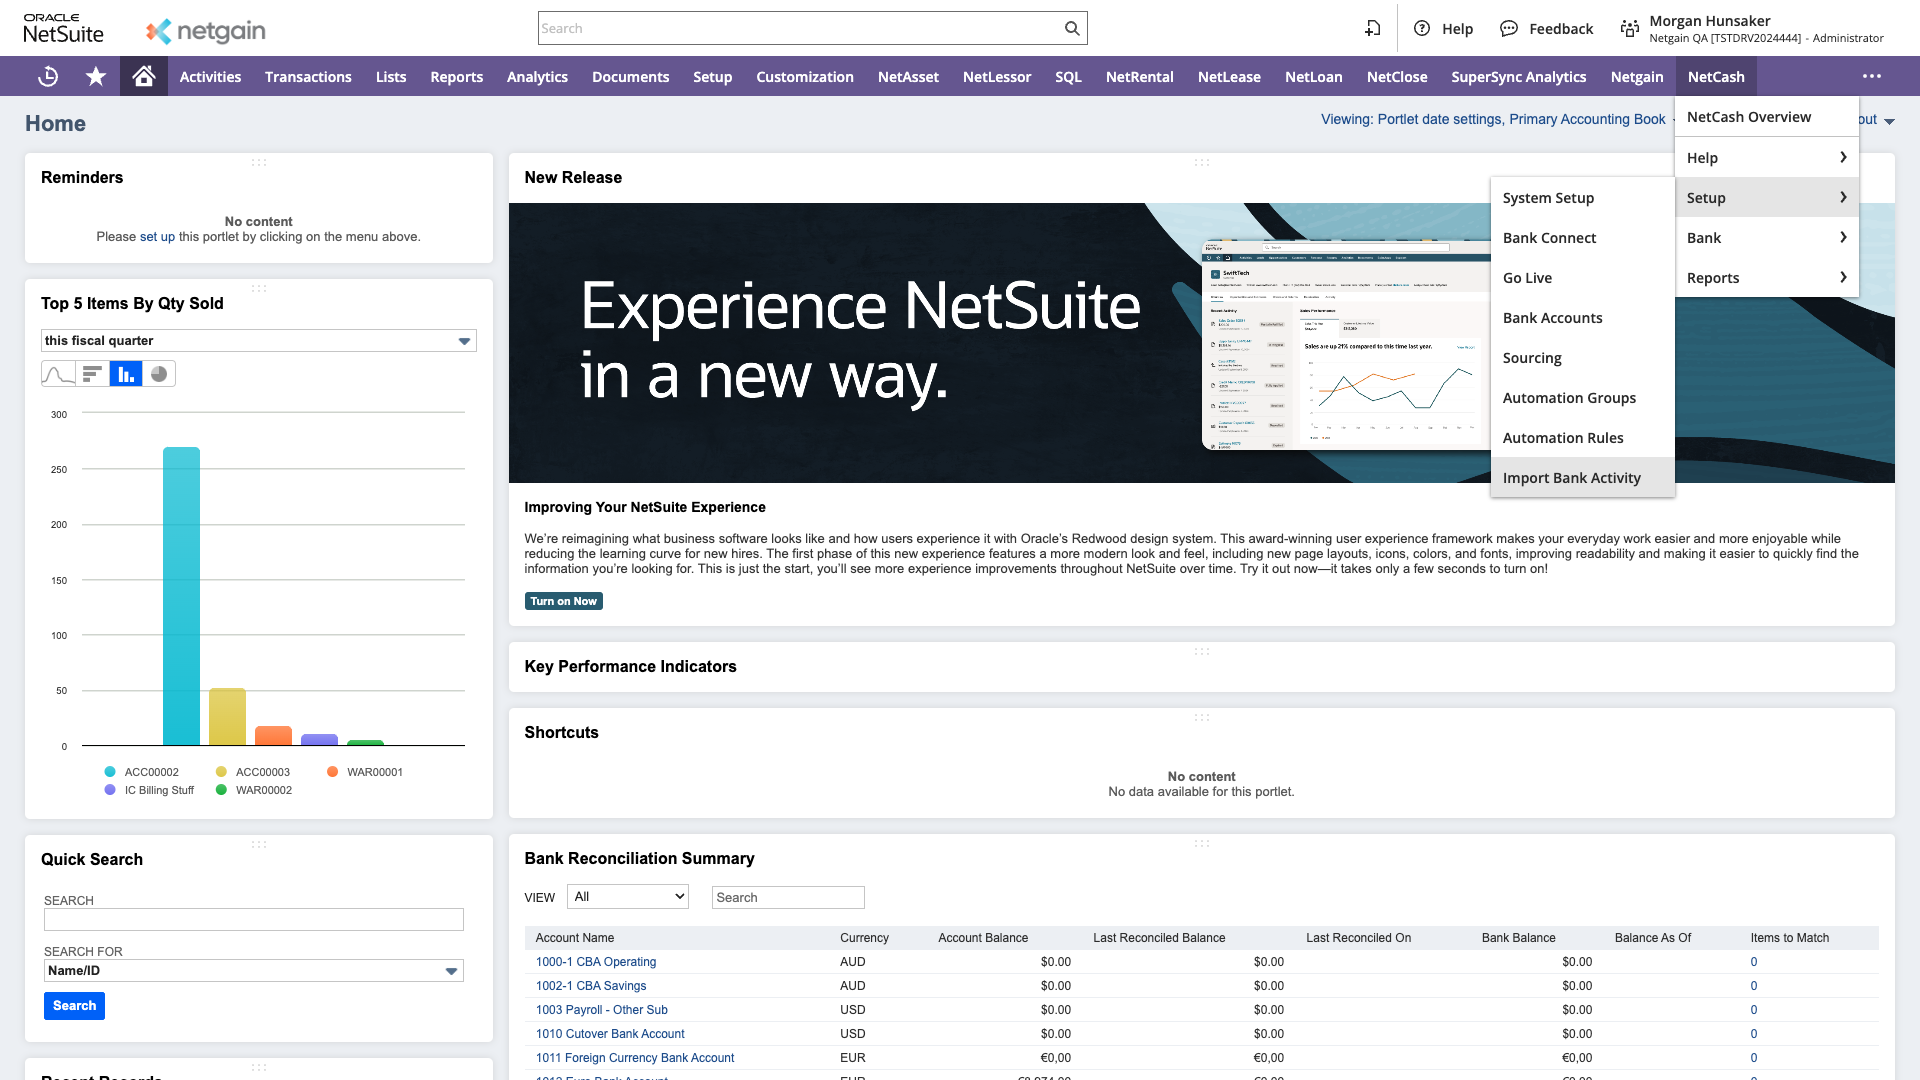This screenshot has height=1080, width=1920.
Task: Select Go Live menu item
Action: [x=1582, y=278]
